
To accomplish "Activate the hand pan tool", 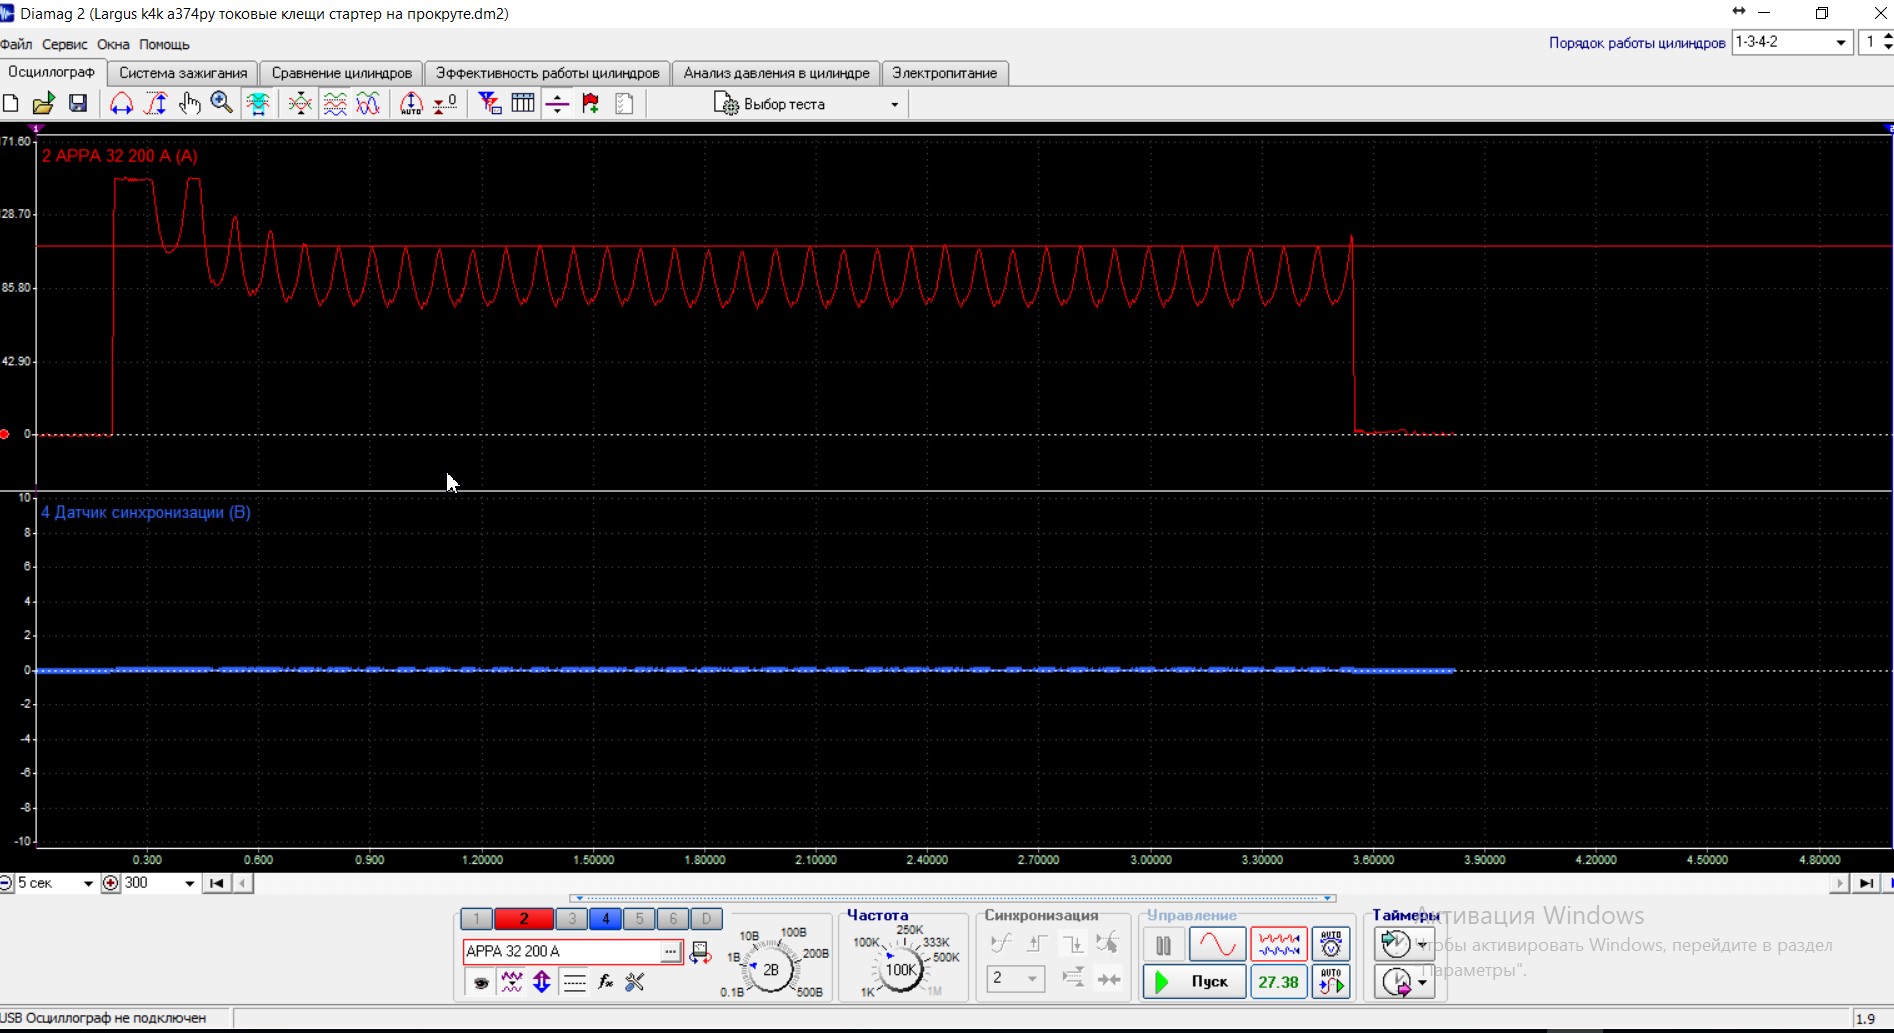I will pos(189,104).
